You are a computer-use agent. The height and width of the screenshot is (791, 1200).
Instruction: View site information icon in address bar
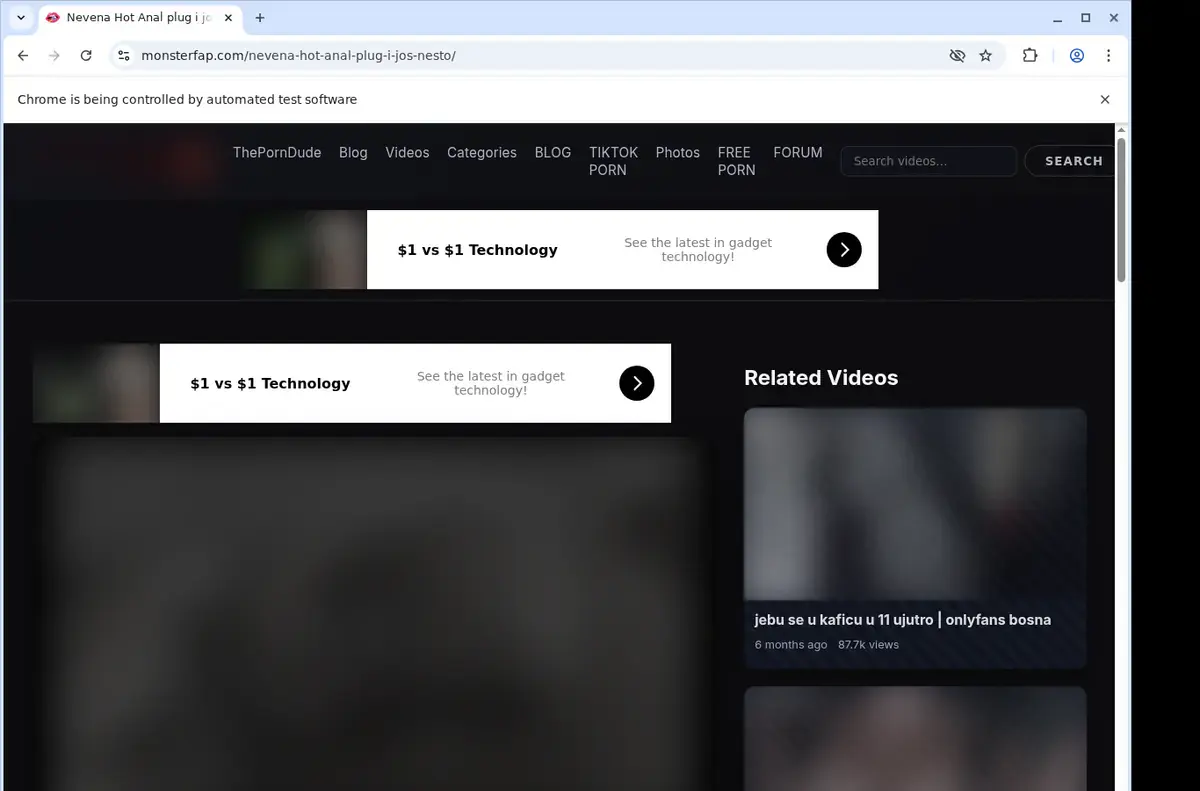click(123, 56)
